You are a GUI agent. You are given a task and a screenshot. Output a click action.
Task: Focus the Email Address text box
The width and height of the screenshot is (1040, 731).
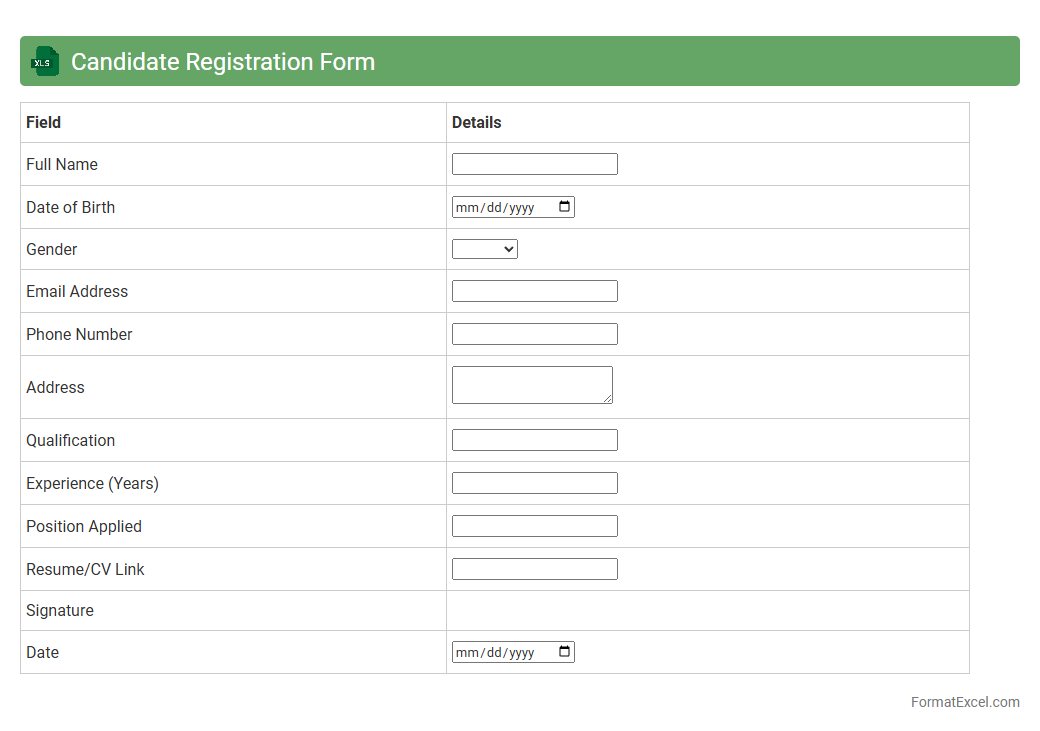point(534,291)
